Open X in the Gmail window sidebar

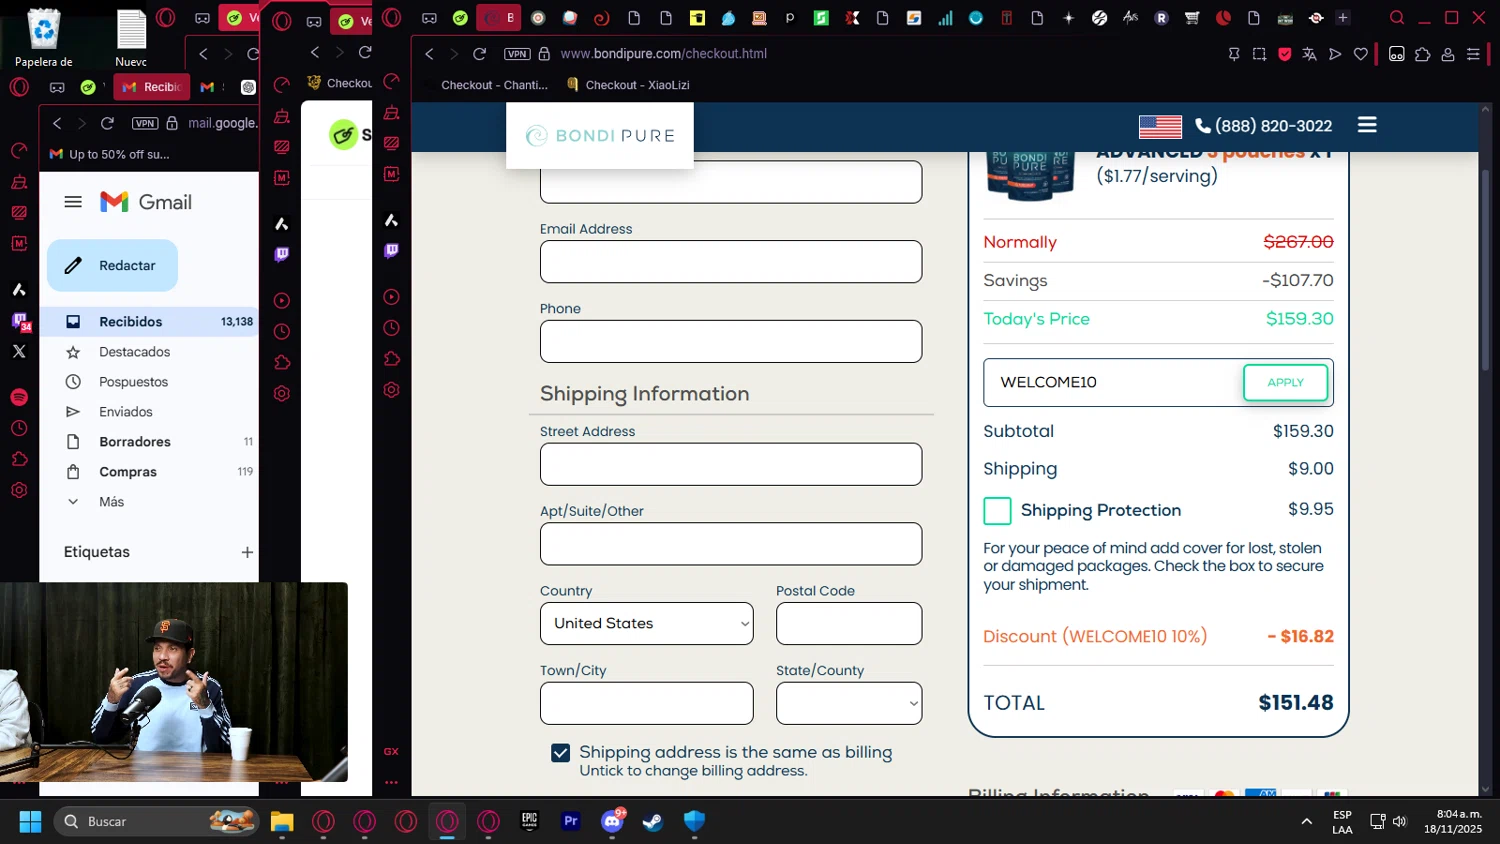click(19, 351)
